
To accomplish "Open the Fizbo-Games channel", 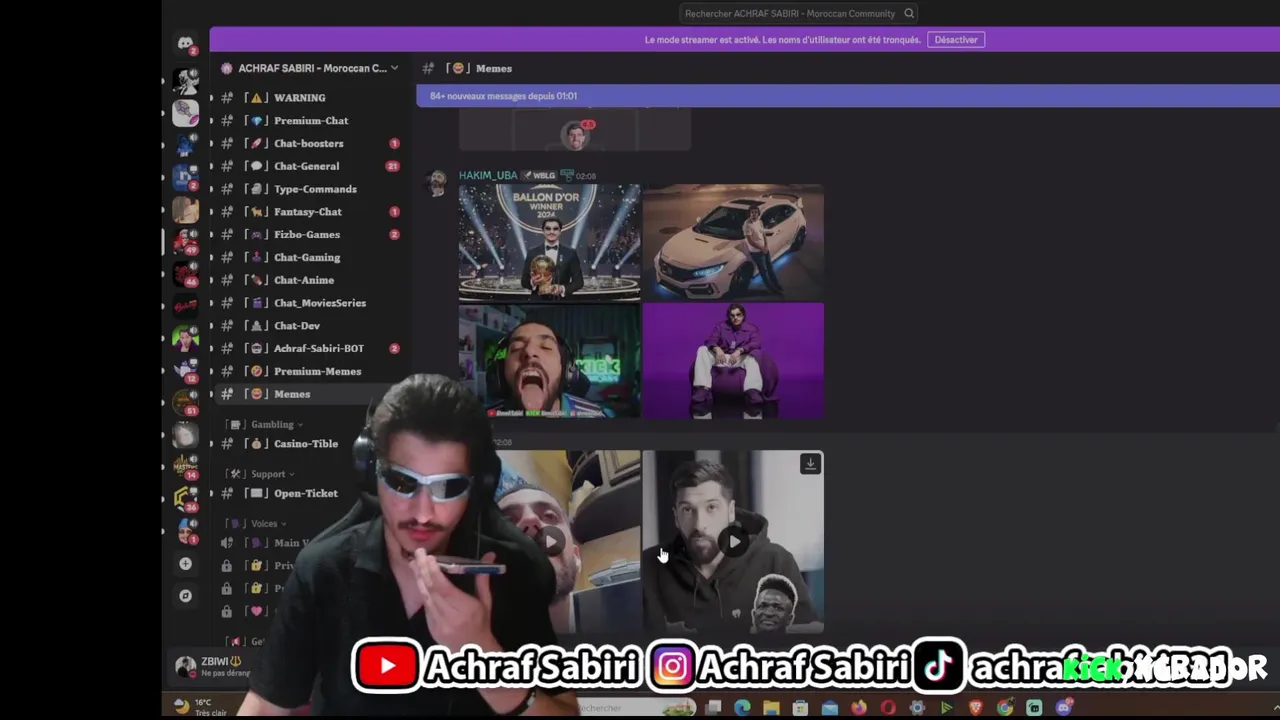I will click(x=308, y=234).
